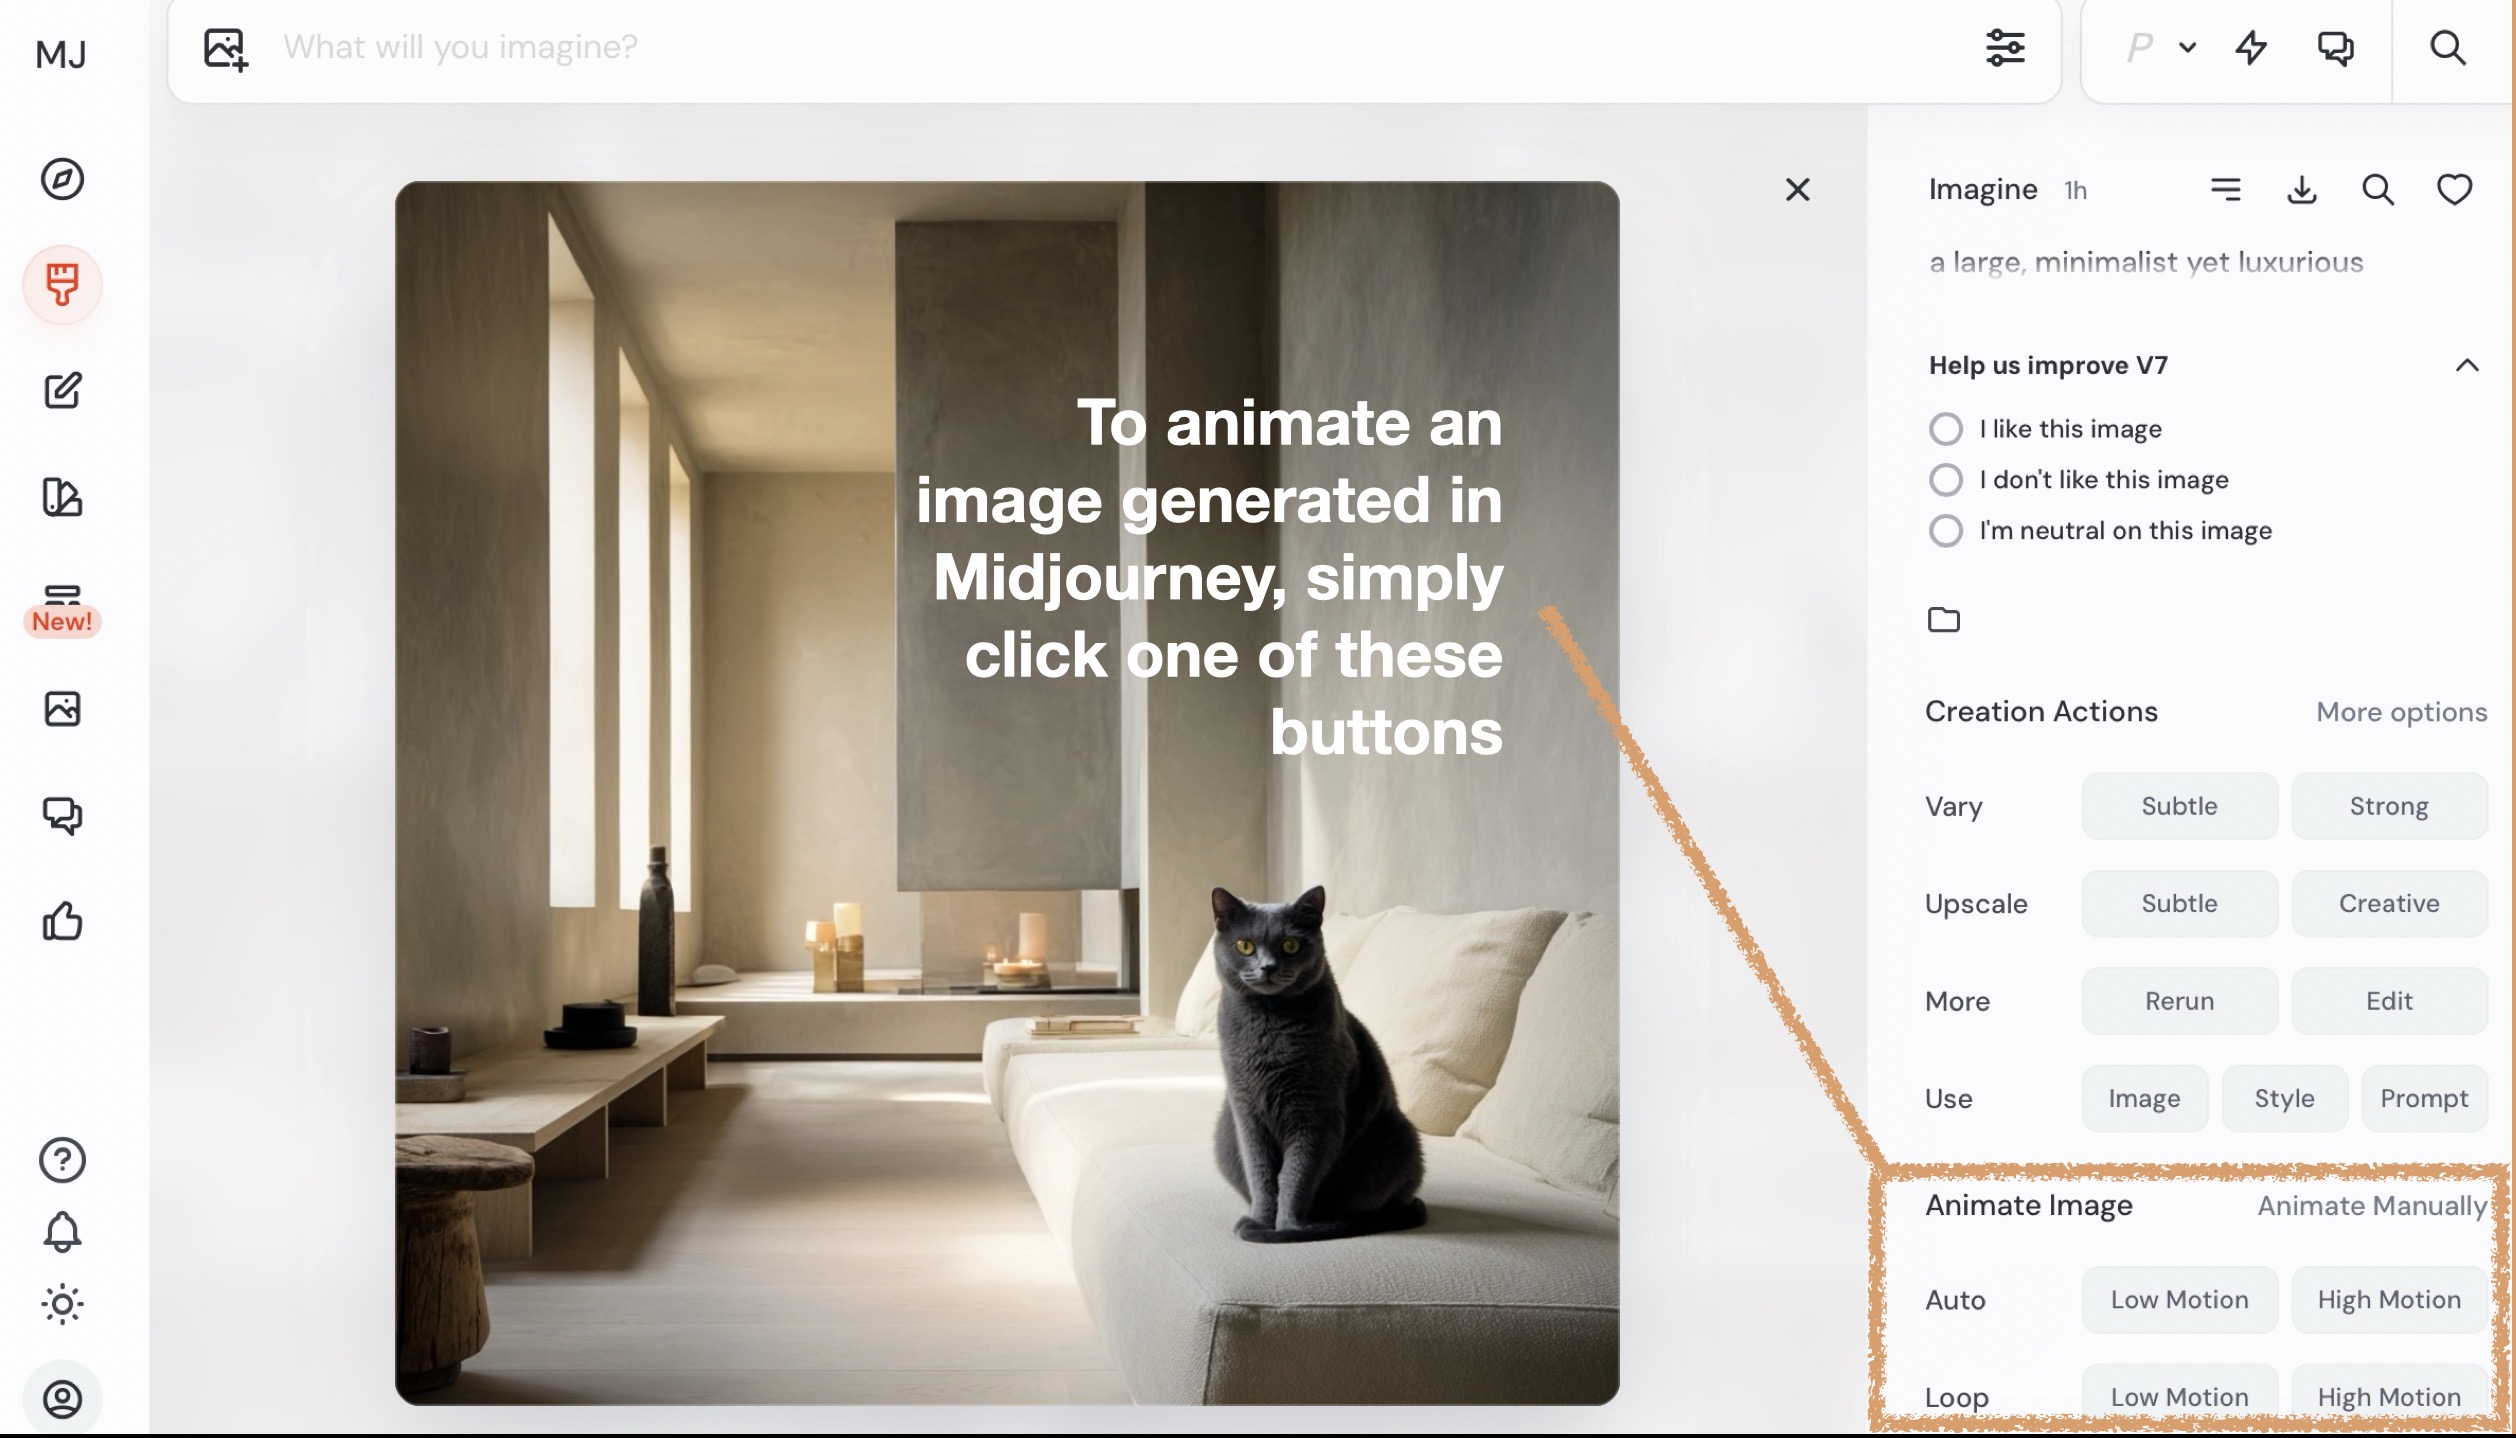Click the add image icon in prompt bar

tap(225, 48)
